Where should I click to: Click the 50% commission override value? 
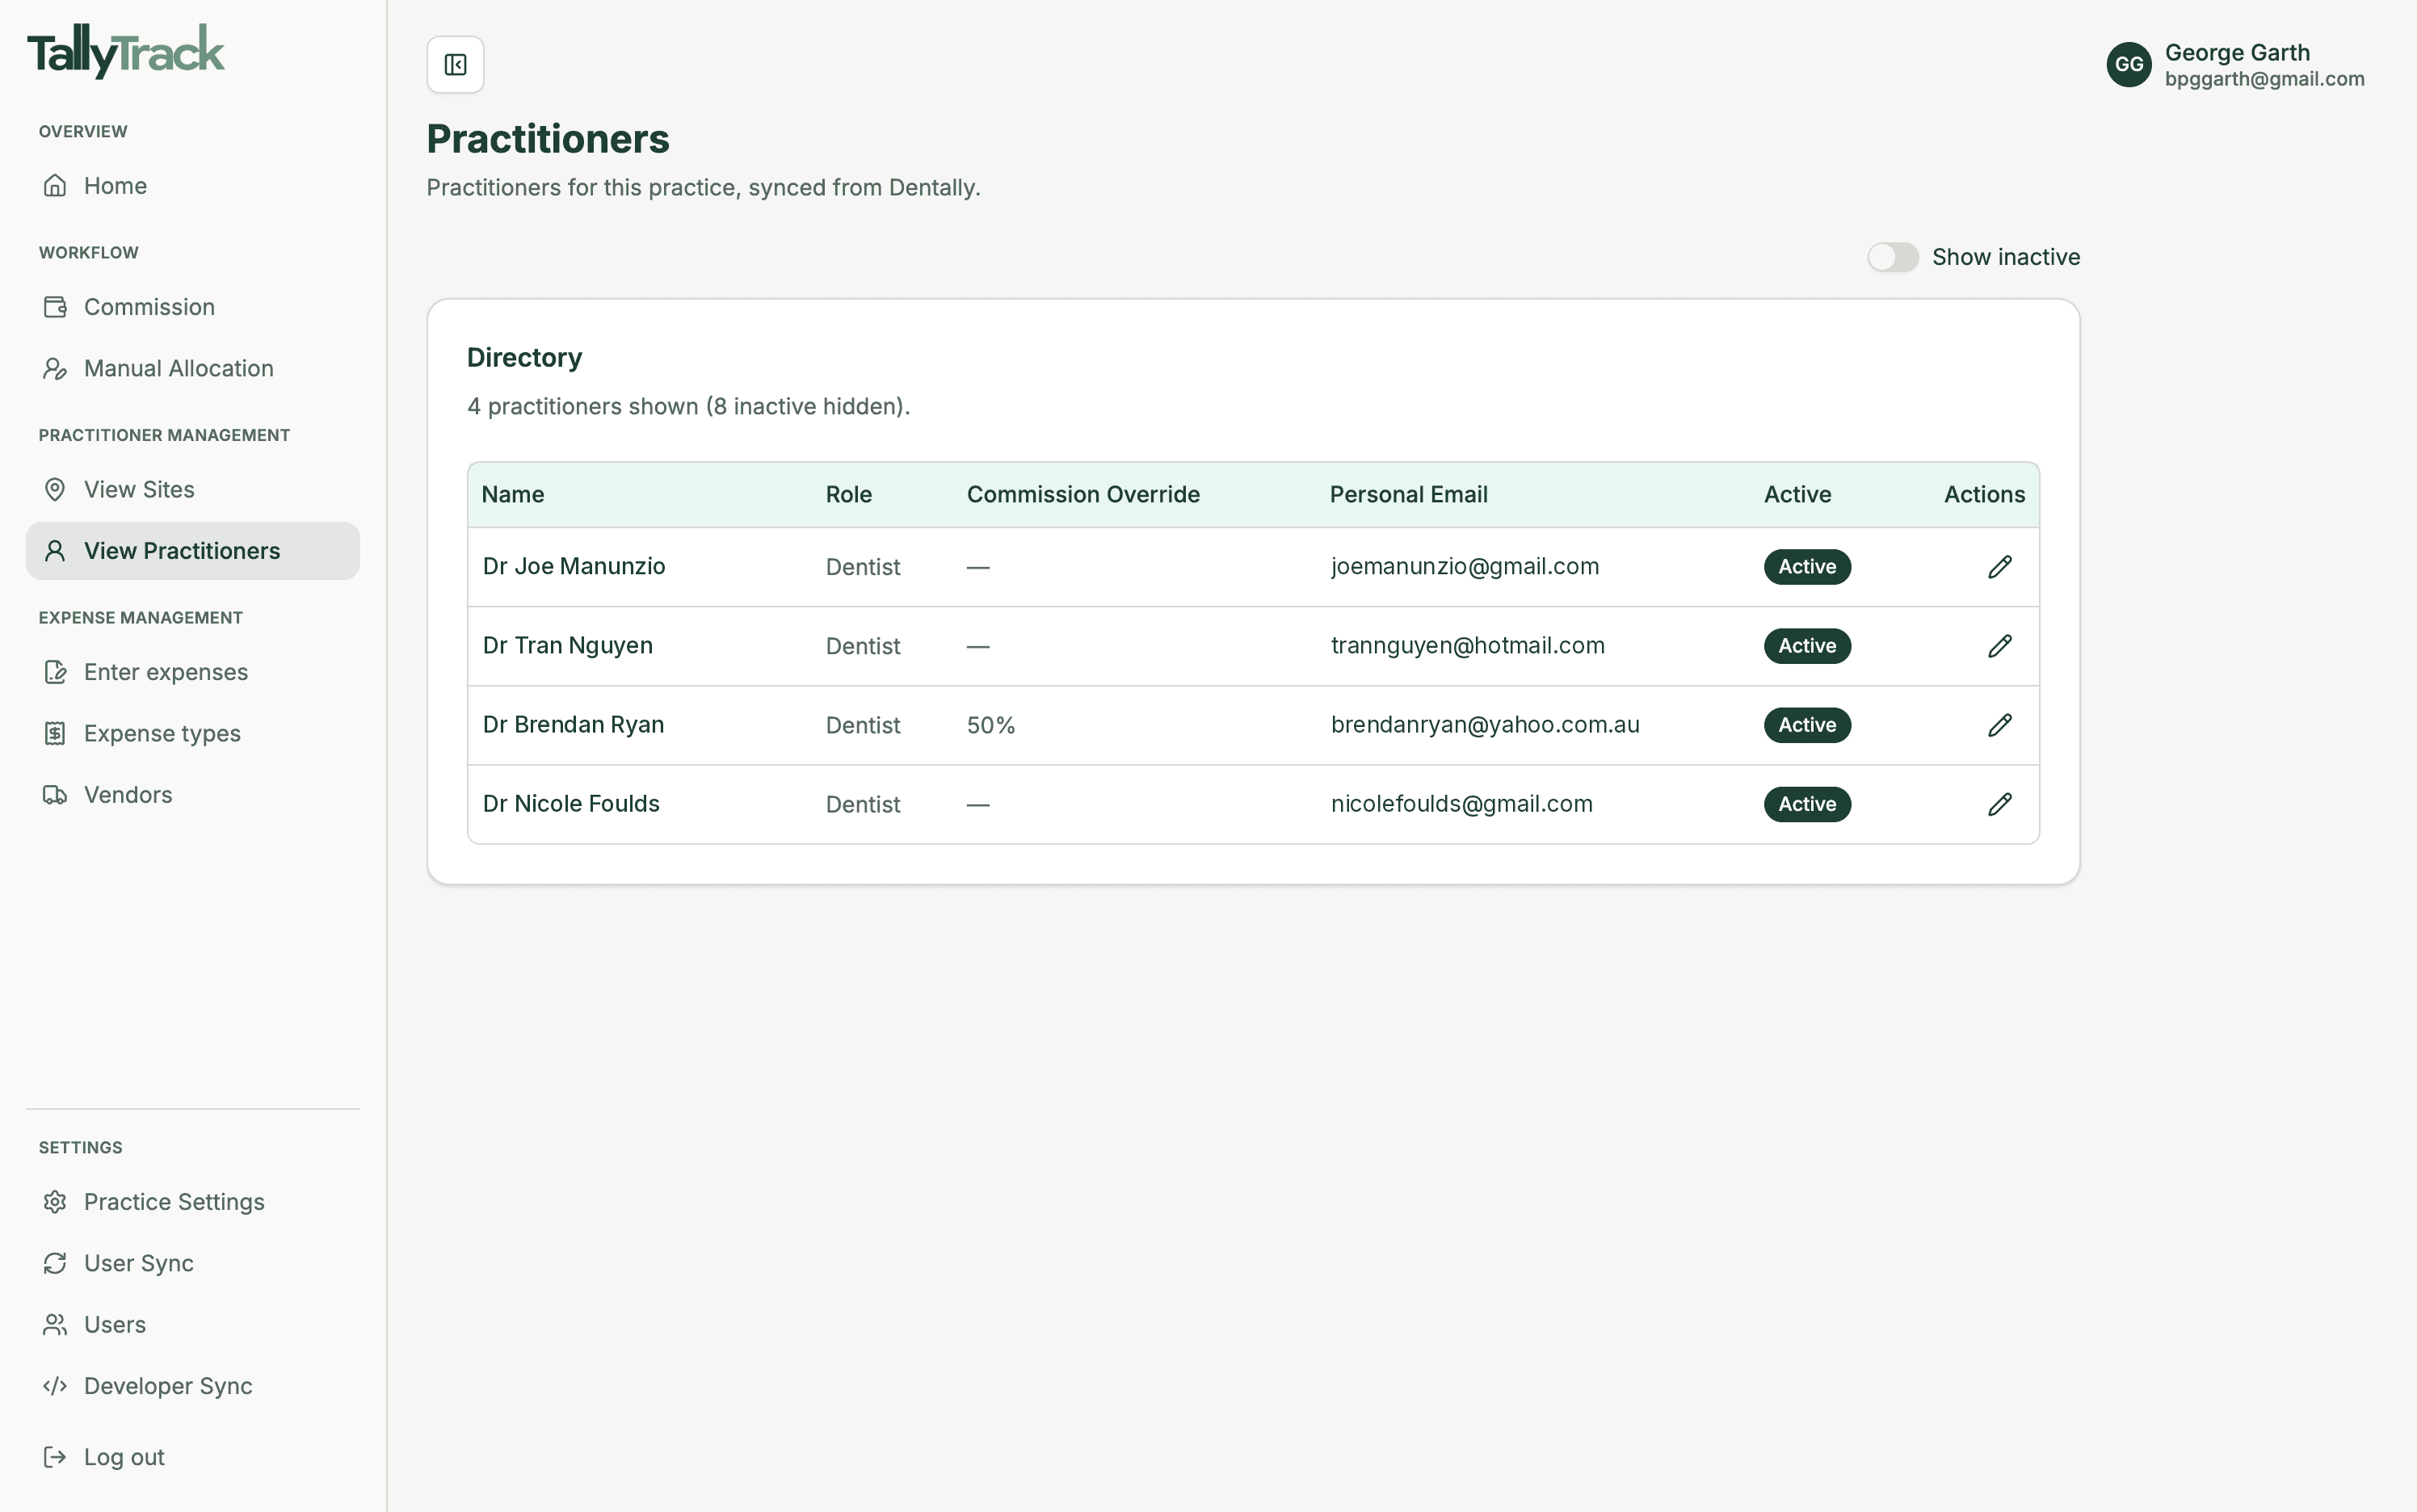point(991,726)
